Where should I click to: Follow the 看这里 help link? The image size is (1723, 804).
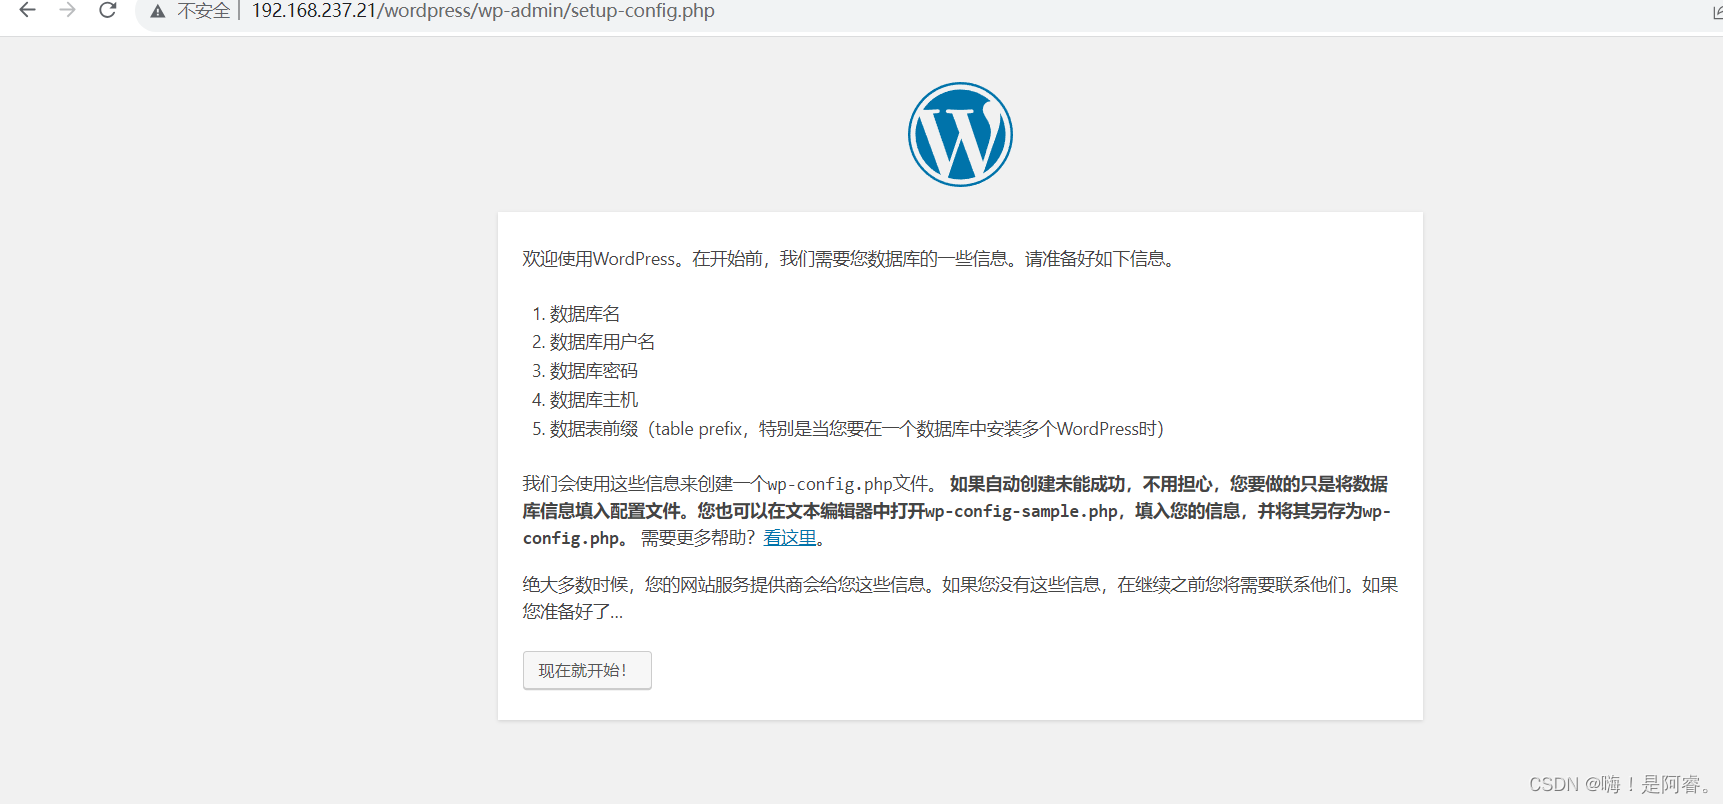pyautogui.click(x=790, y=538)
